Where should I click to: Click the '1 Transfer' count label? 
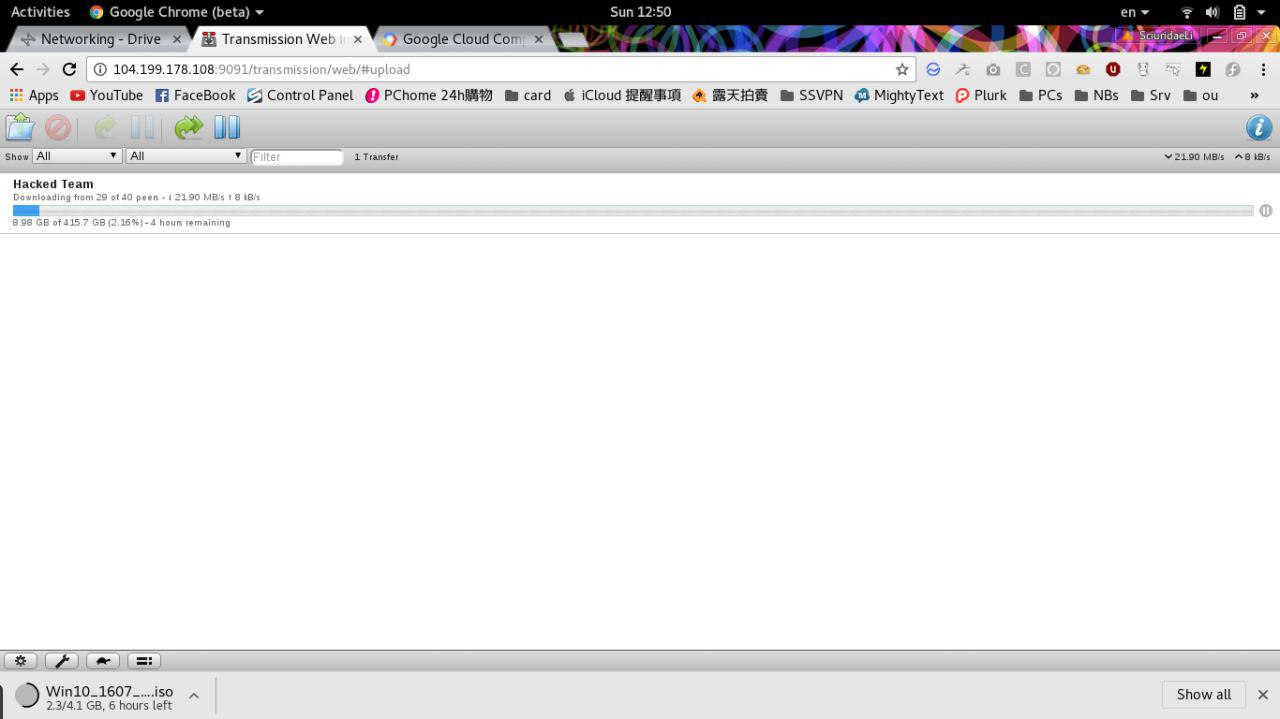coord(376,157)
